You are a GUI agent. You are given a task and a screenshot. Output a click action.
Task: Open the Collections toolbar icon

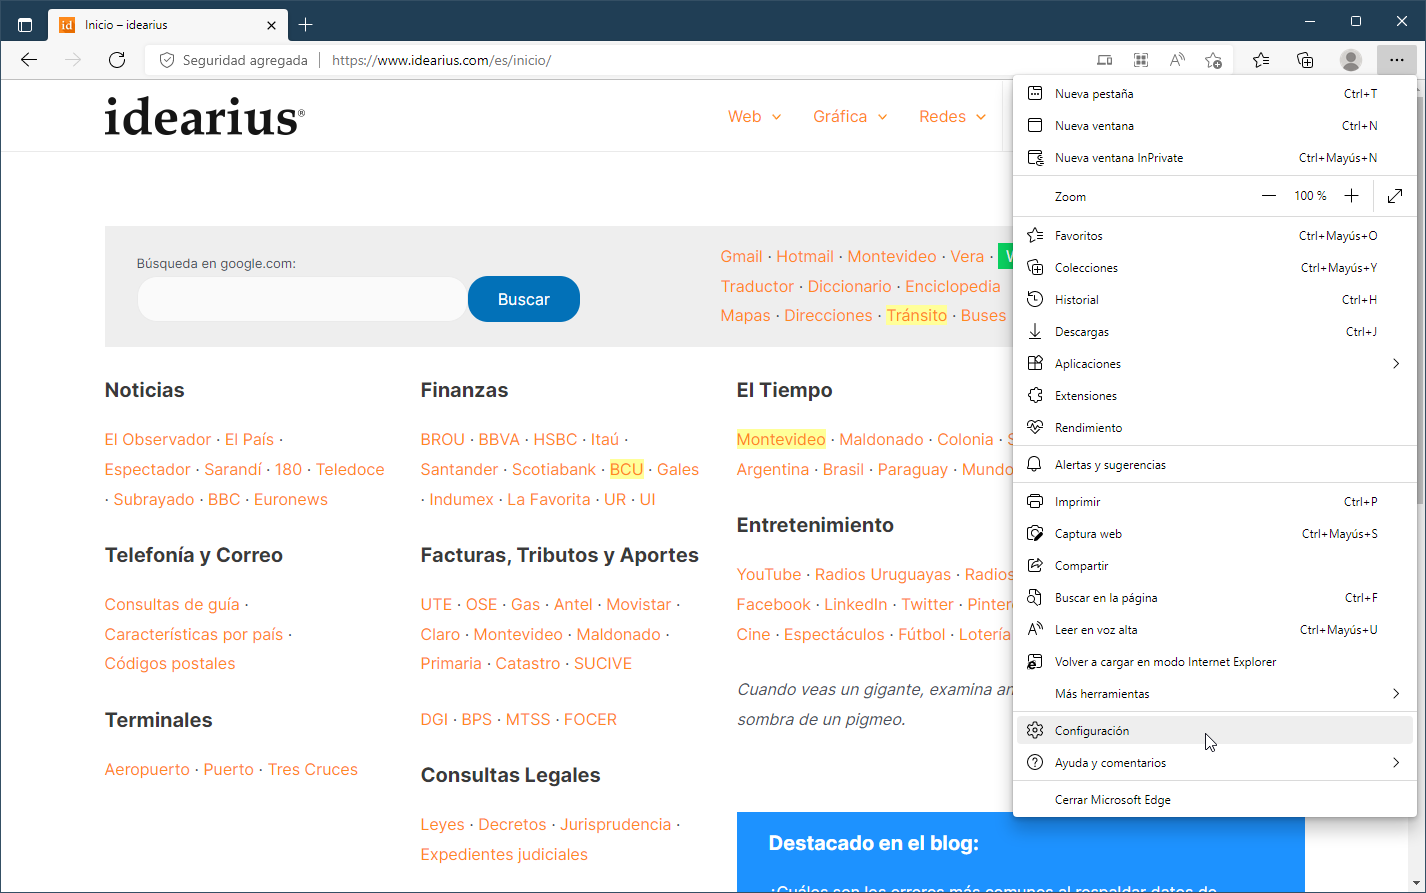[x=1305, y=60]
